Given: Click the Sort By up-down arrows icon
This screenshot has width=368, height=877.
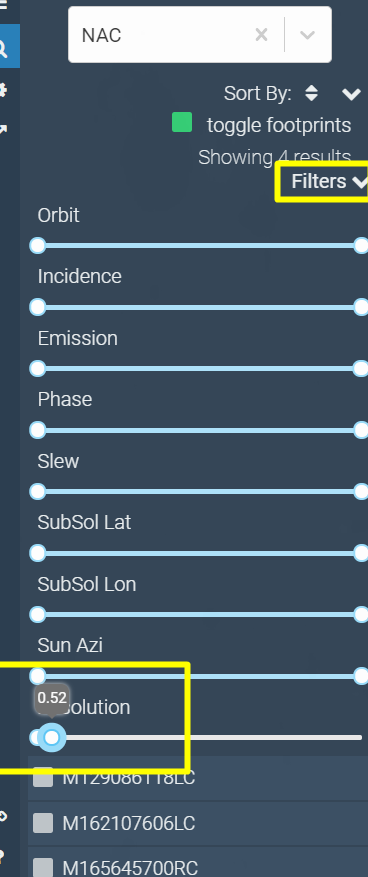Looking at the screenshot, I should pos(312,93).
